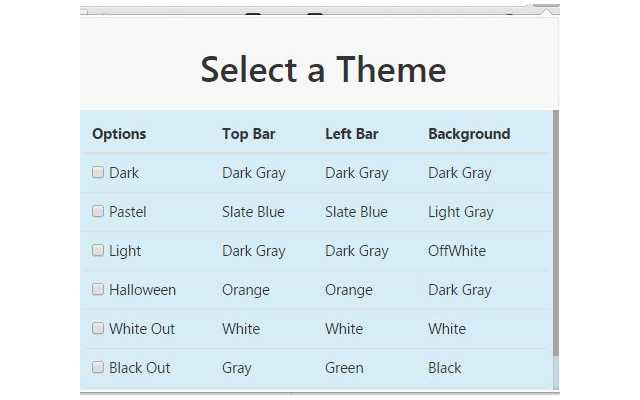Click the Black background cell
The height and width of the screenshot is (400, 640).
pyautogui.click(x=445, y=368)
